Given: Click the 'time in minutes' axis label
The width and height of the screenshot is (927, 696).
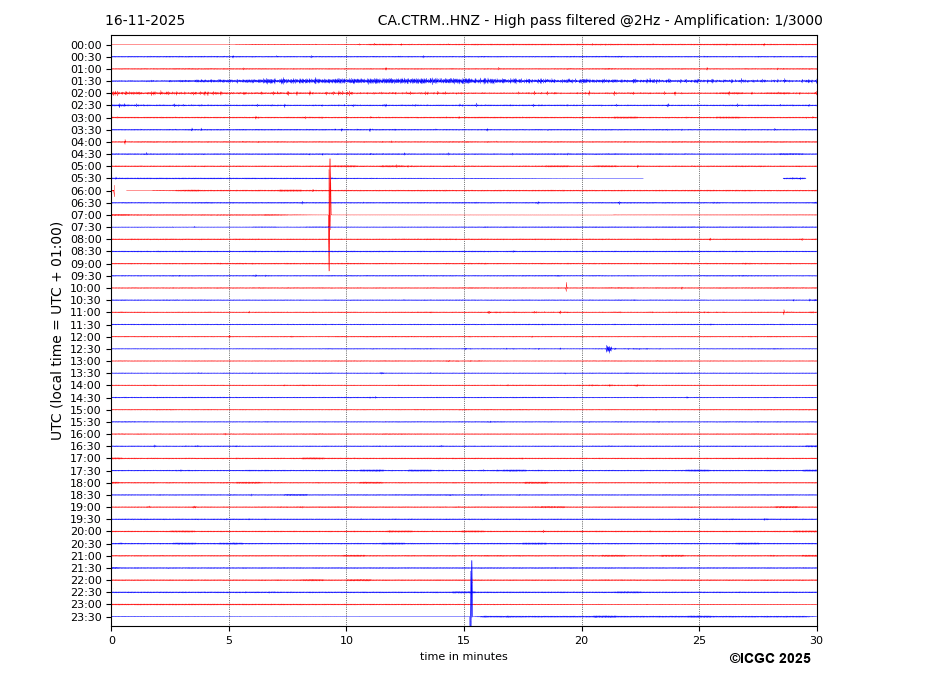Looking at the screenshot, I should click(463, 657).
